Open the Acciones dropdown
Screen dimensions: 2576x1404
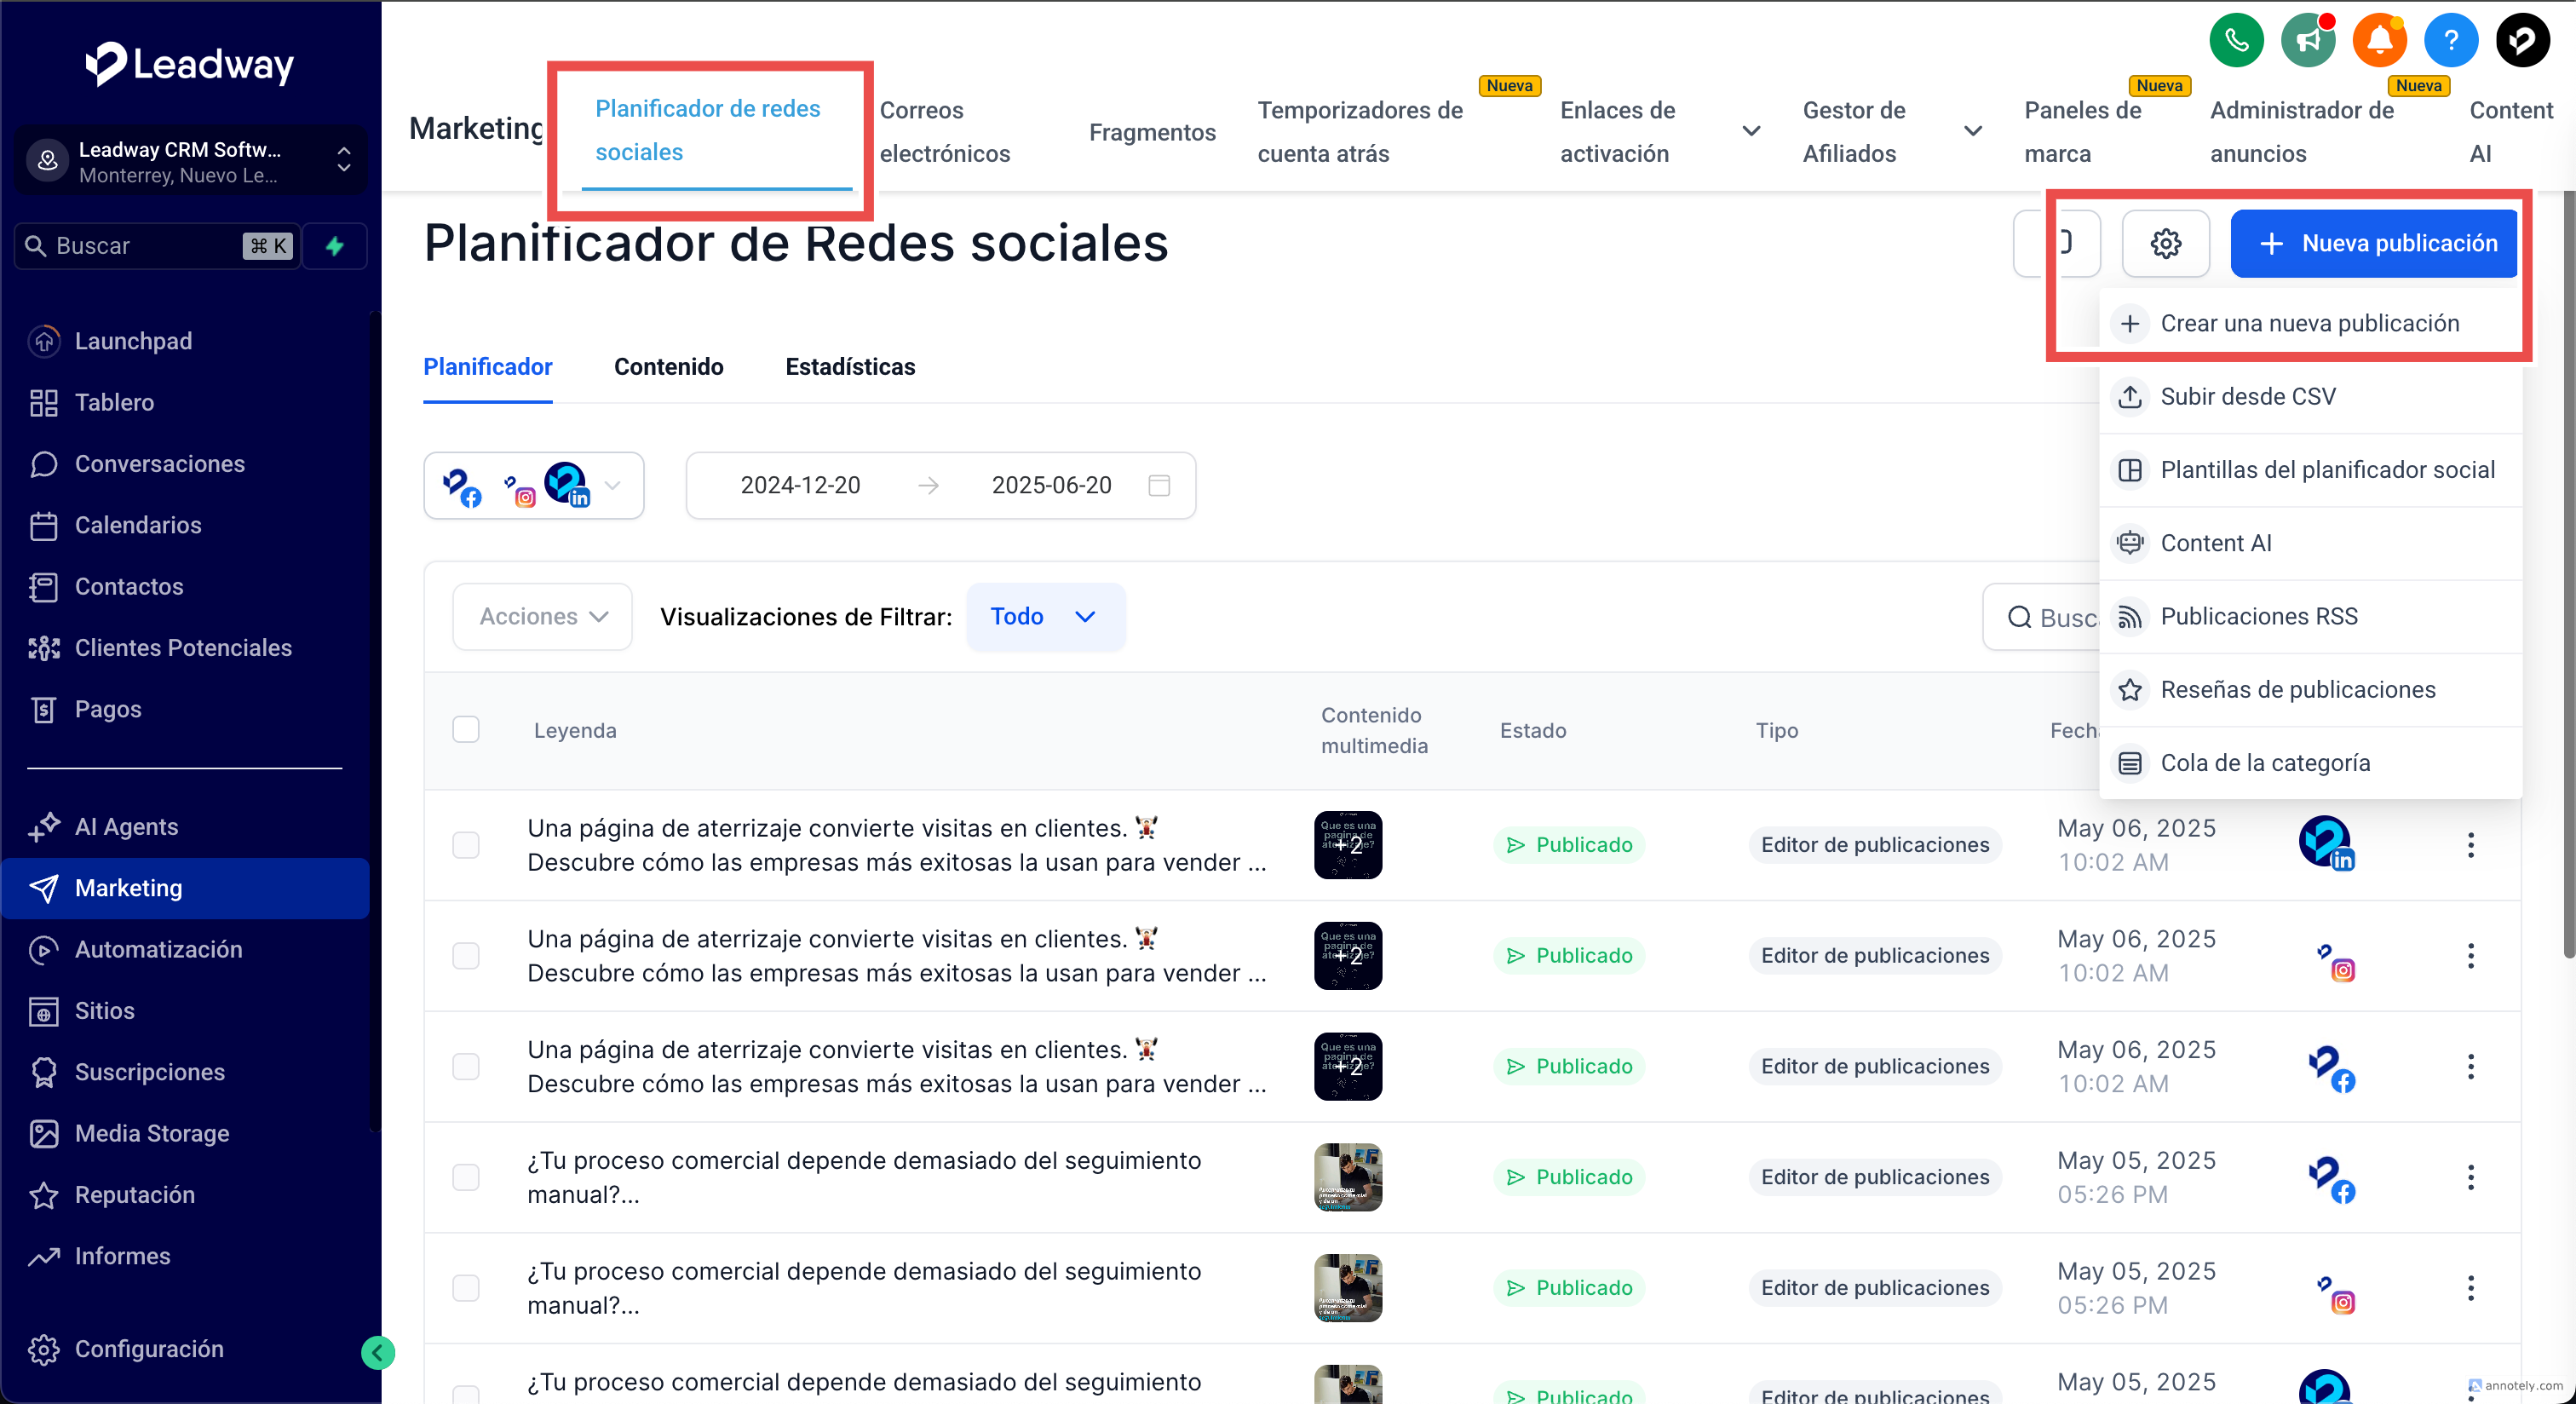(542, 617)
